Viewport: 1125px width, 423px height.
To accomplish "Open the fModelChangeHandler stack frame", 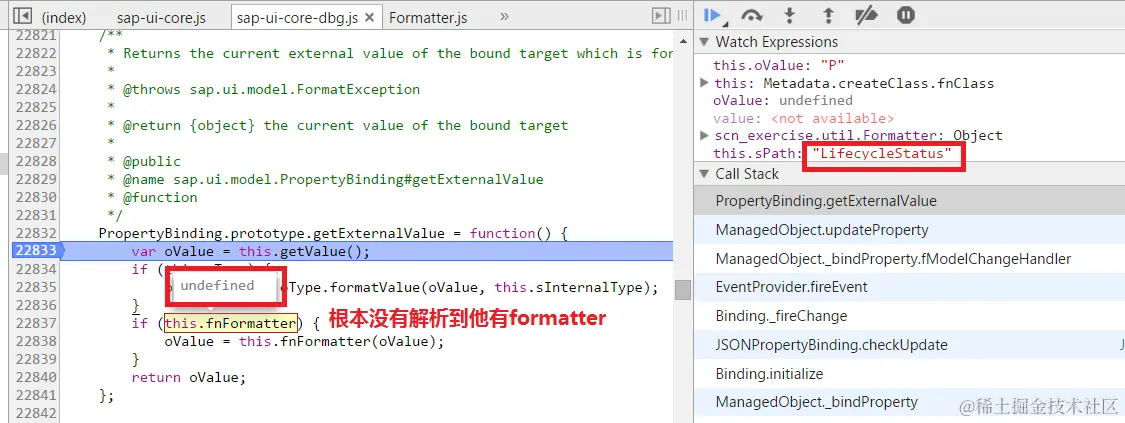I will click(910, 259).
